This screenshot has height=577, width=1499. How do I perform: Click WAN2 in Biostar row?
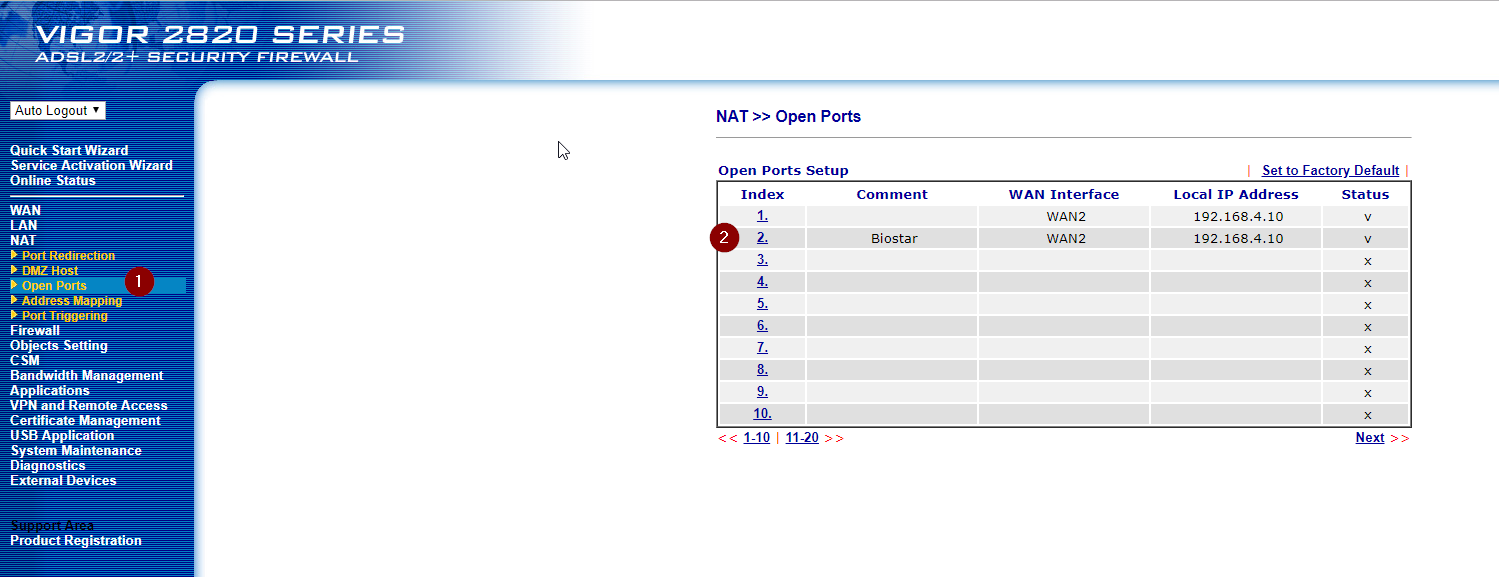coord(1065,238)
